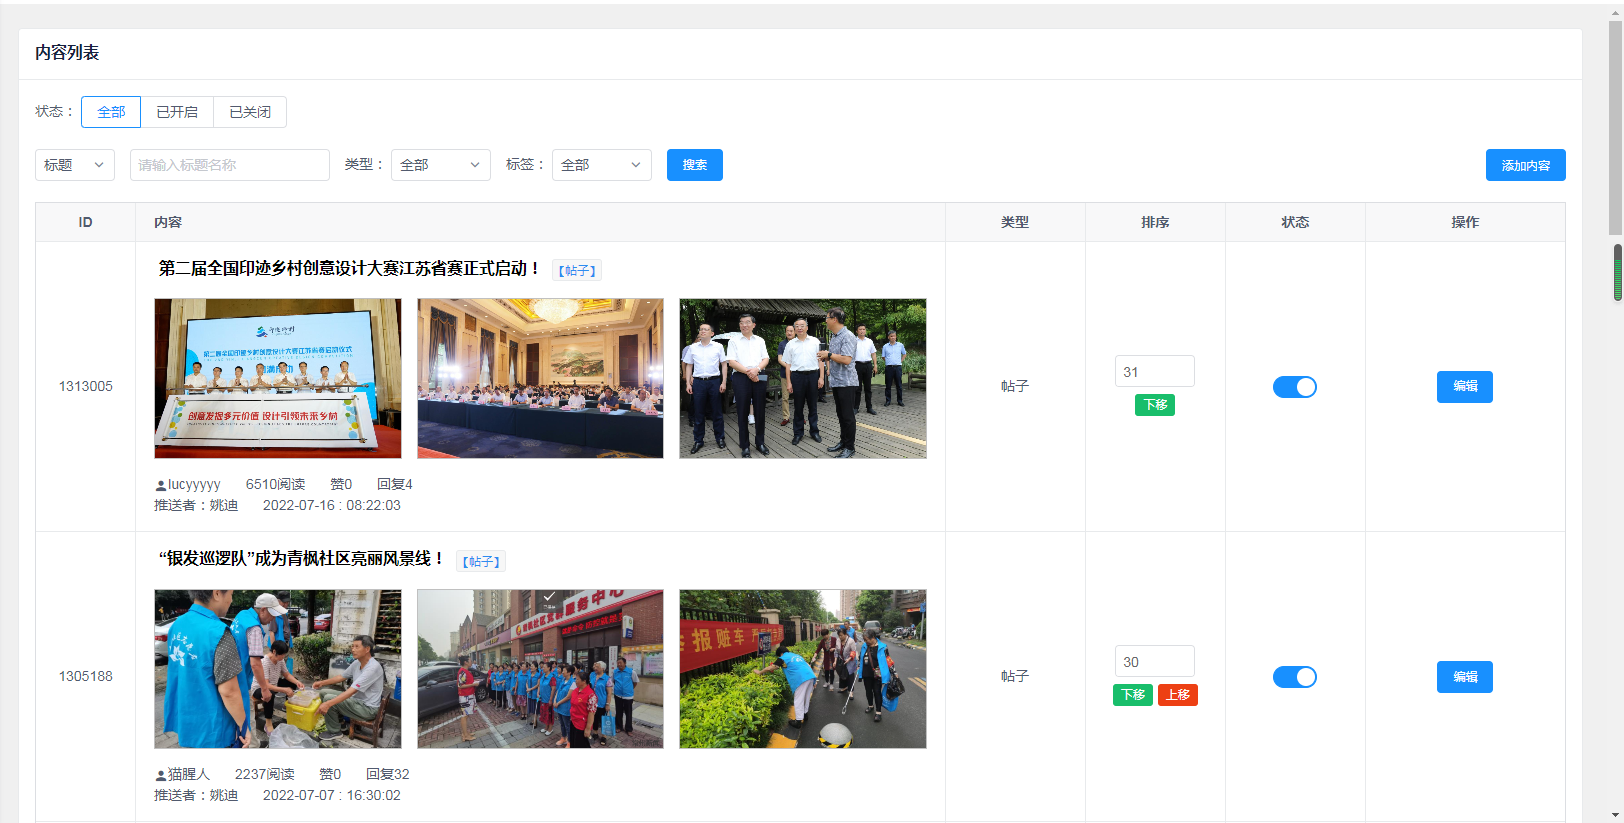Image resolution: width=1624 pixels, height=823 pixels.
Task: Open the 标题 search-field dropdown
Action: tap(75, 165)
